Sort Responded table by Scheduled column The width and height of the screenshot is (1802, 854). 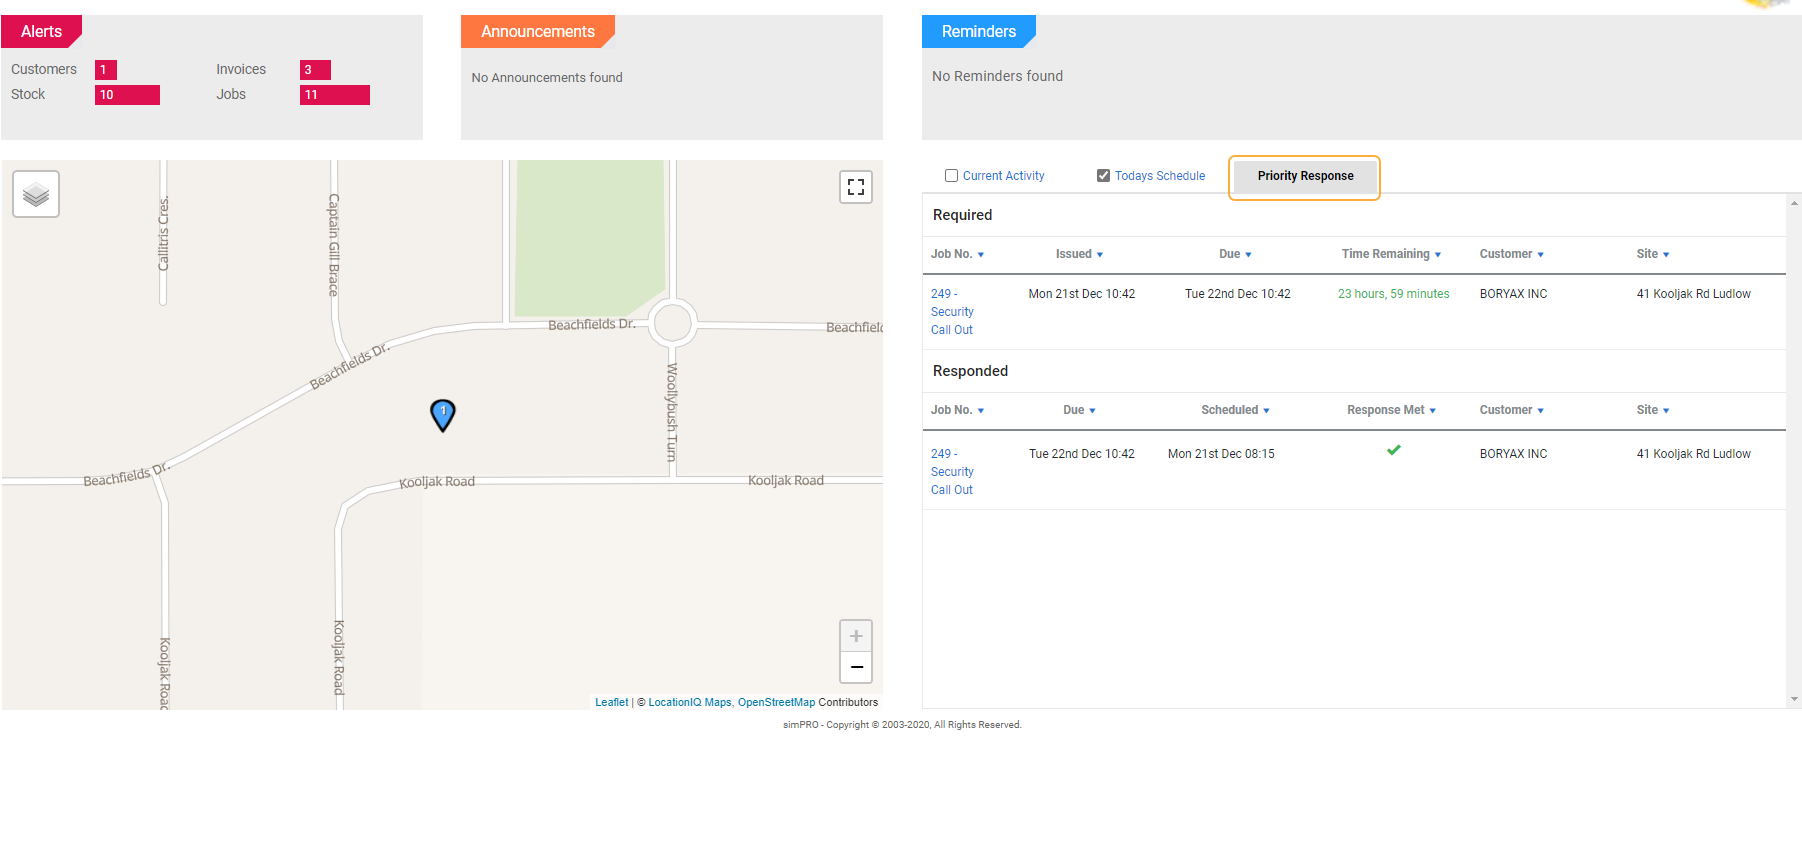coord(1234,410)
